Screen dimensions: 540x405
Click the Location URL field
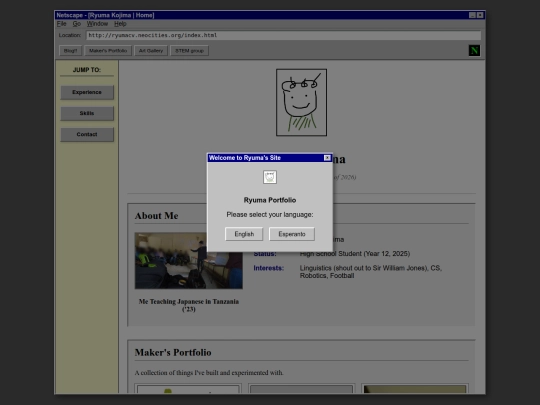(x=283, y=35)
